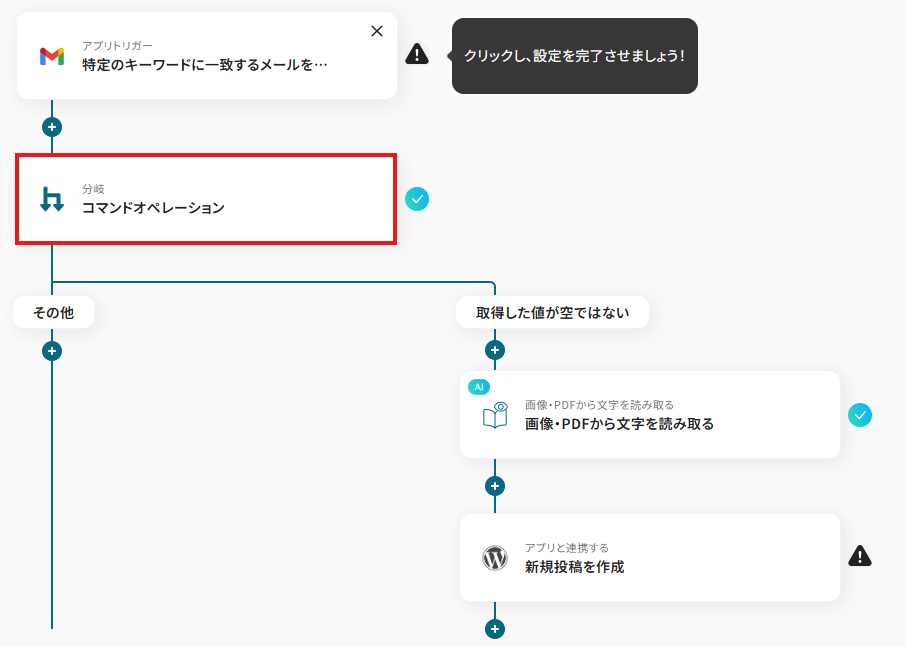Click the クリックし、設定を完了させましょう! tooltip
The width and height of the screenshot is (906, 647).
coord(574,56)
